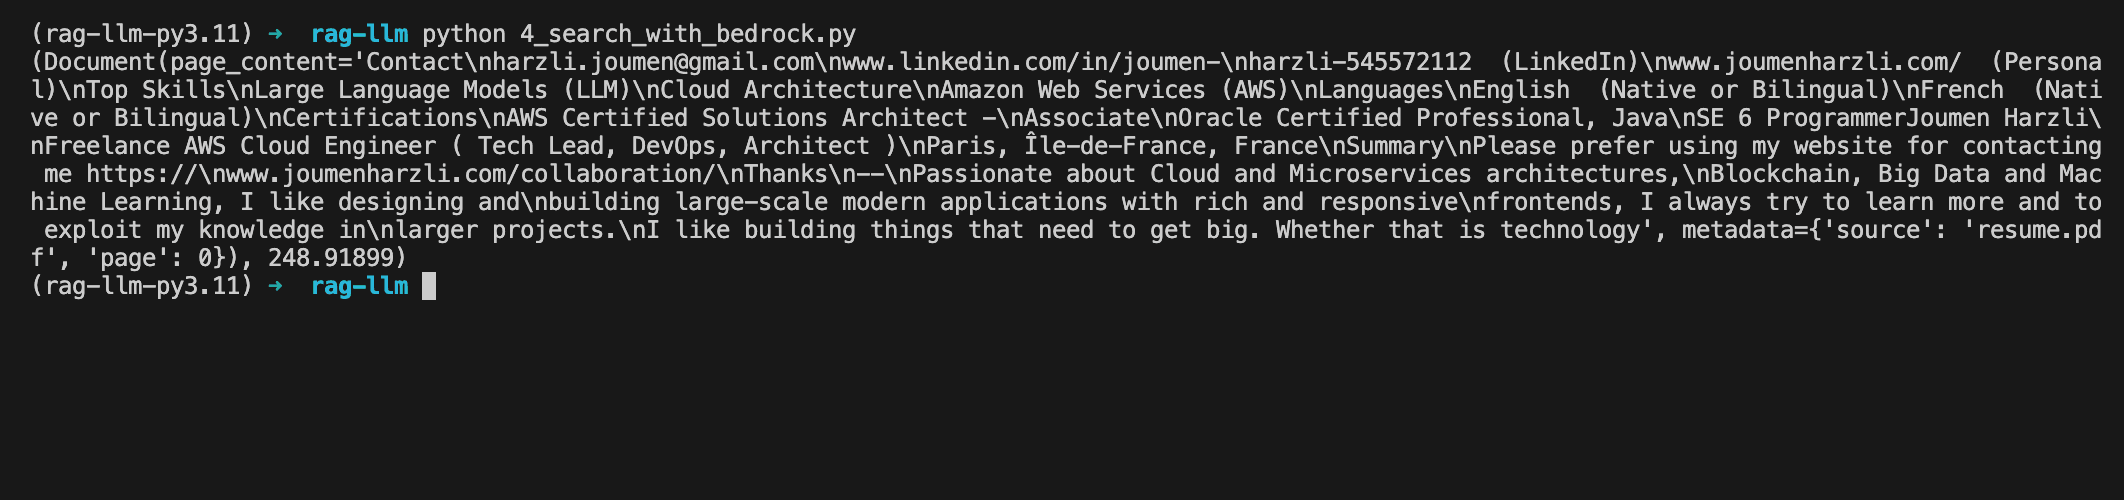The width and height of the screenshot is (2124, 500).
Task: Click the cyan arrow in the last prompt
Action: pyautogui.click(x=275, y=286)
